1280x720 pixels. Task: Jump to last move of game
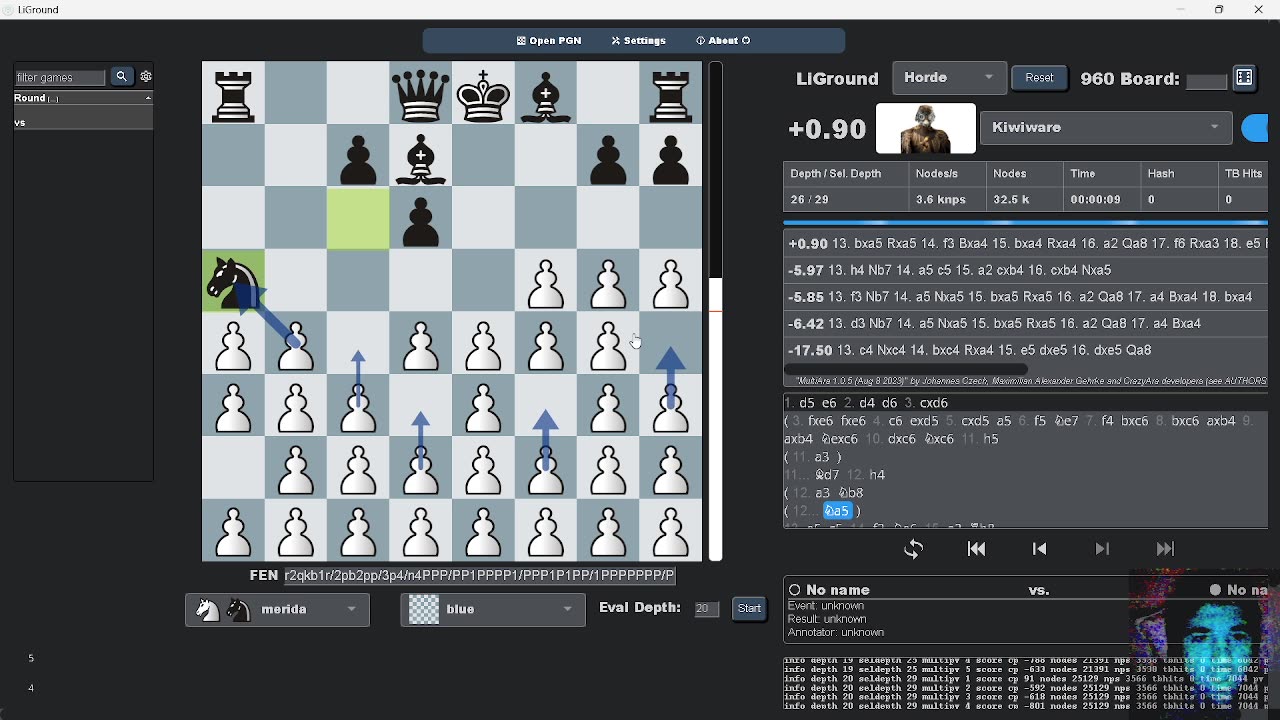click(1166, 549)
